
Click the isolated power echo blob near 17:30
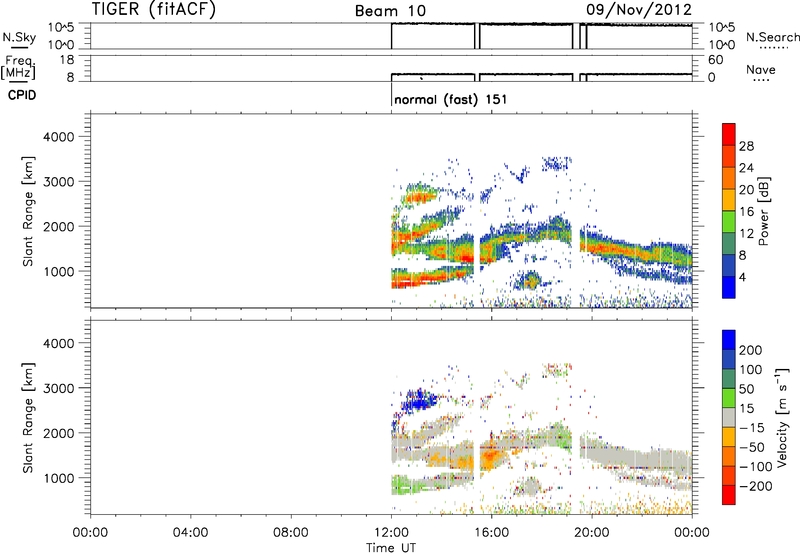tap(531, 280)
